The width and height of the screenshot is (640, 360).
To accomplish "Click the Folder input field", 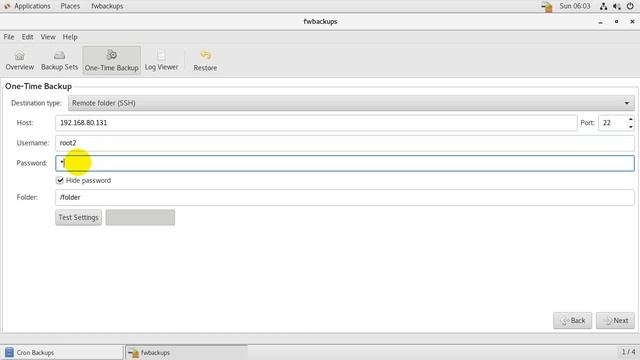I will point(345,197).
